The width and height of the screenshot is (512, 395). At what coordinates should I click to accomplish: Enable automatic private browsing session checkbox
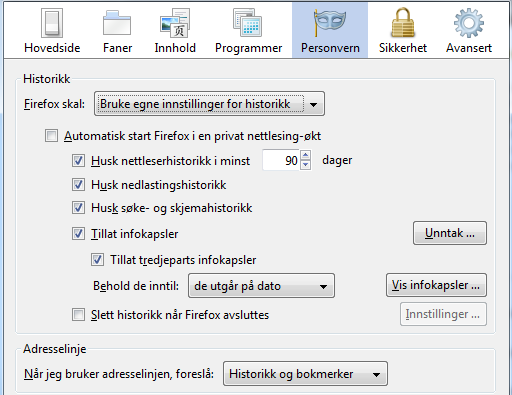[51, 136]
